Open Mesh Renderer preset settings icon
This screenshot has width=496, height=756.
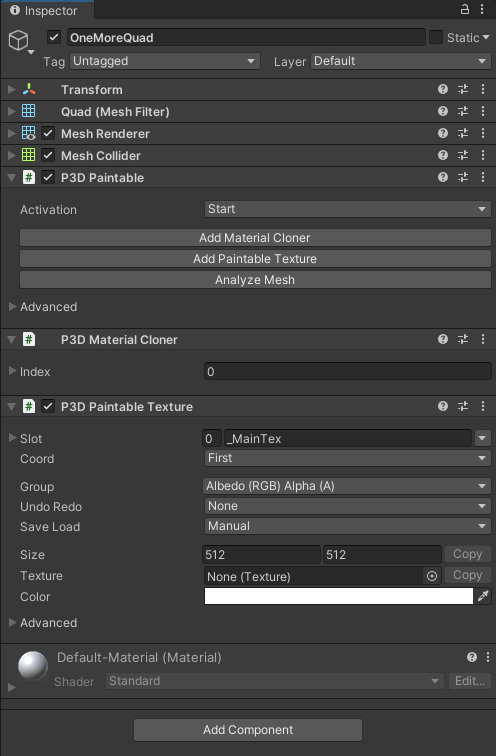click(463, 134)
